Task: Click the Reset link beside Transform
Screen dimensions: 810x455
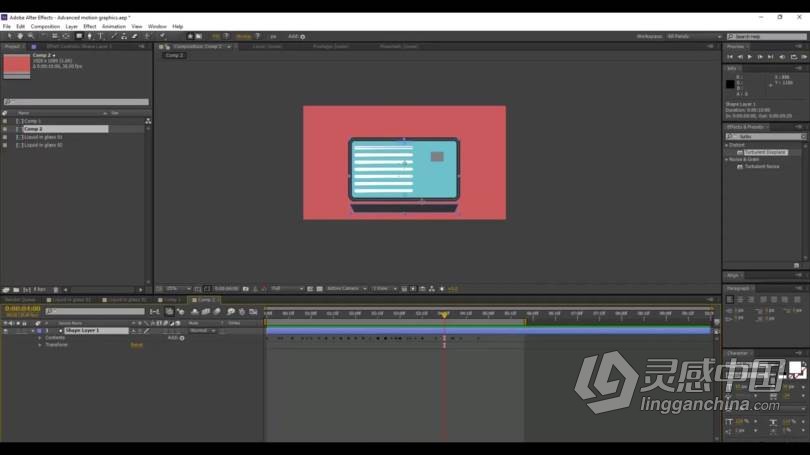Action: pyautogui.click(x=136, y=344)
